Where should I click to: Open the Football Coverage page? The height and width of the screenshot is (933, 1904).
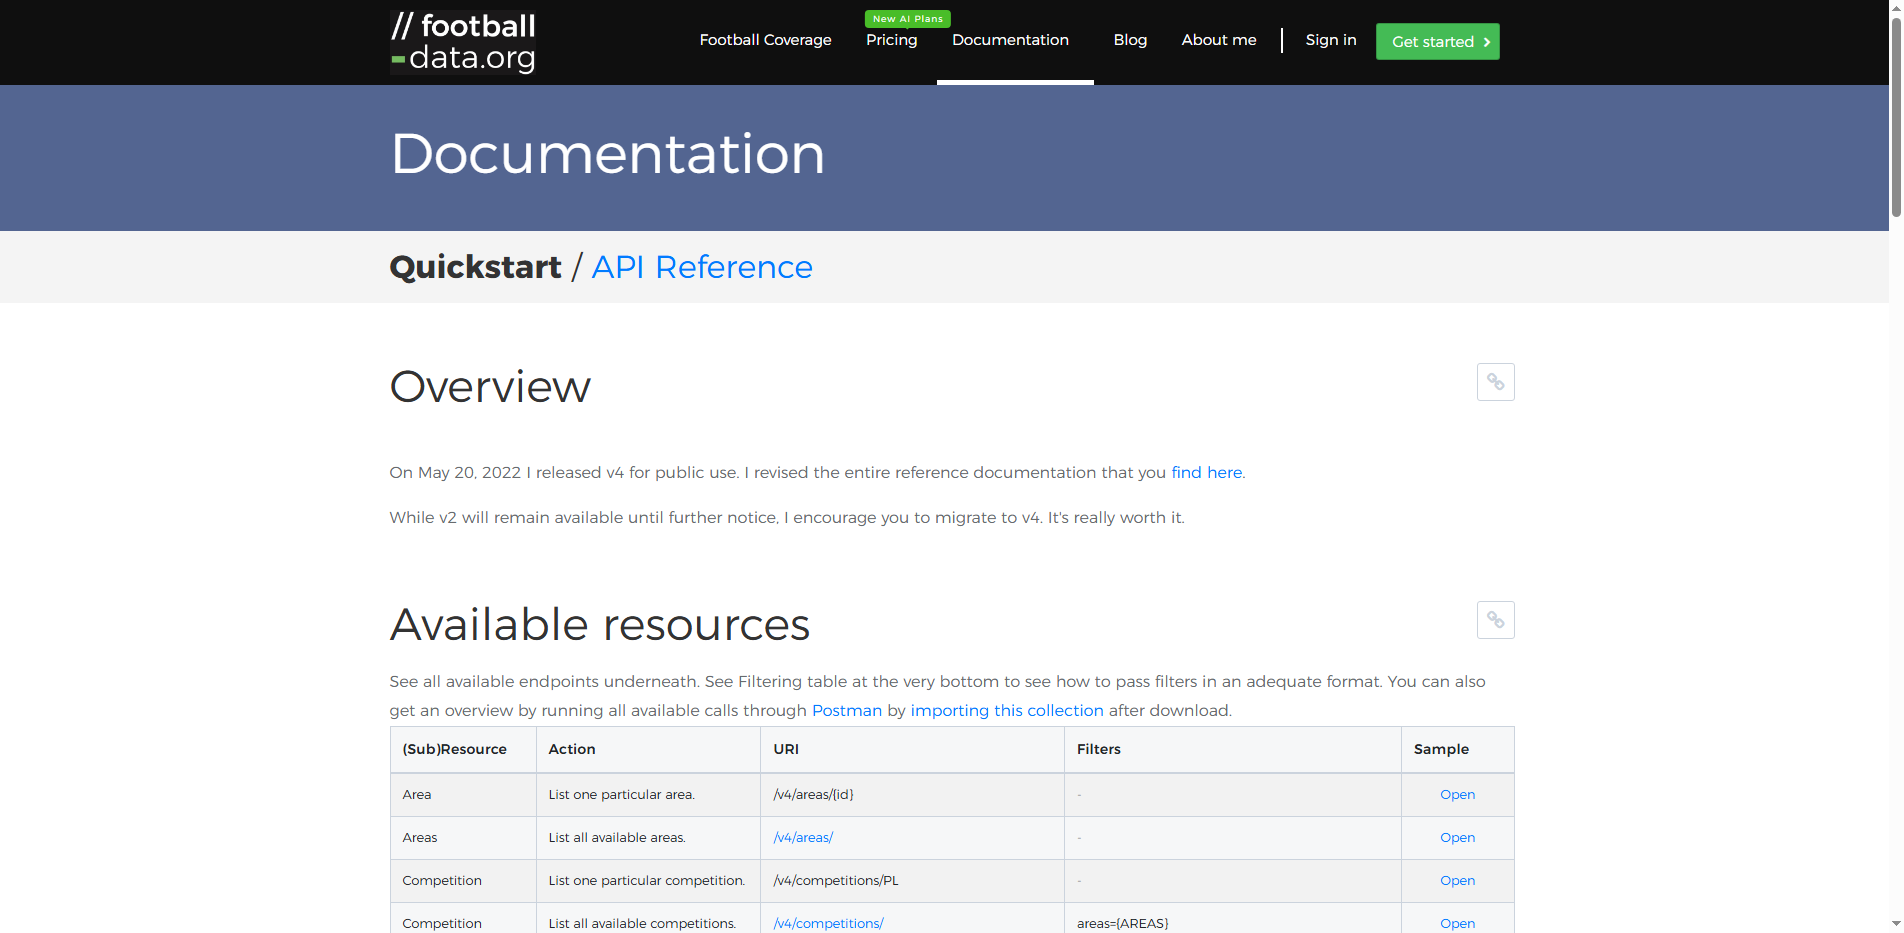coord(765,40)
